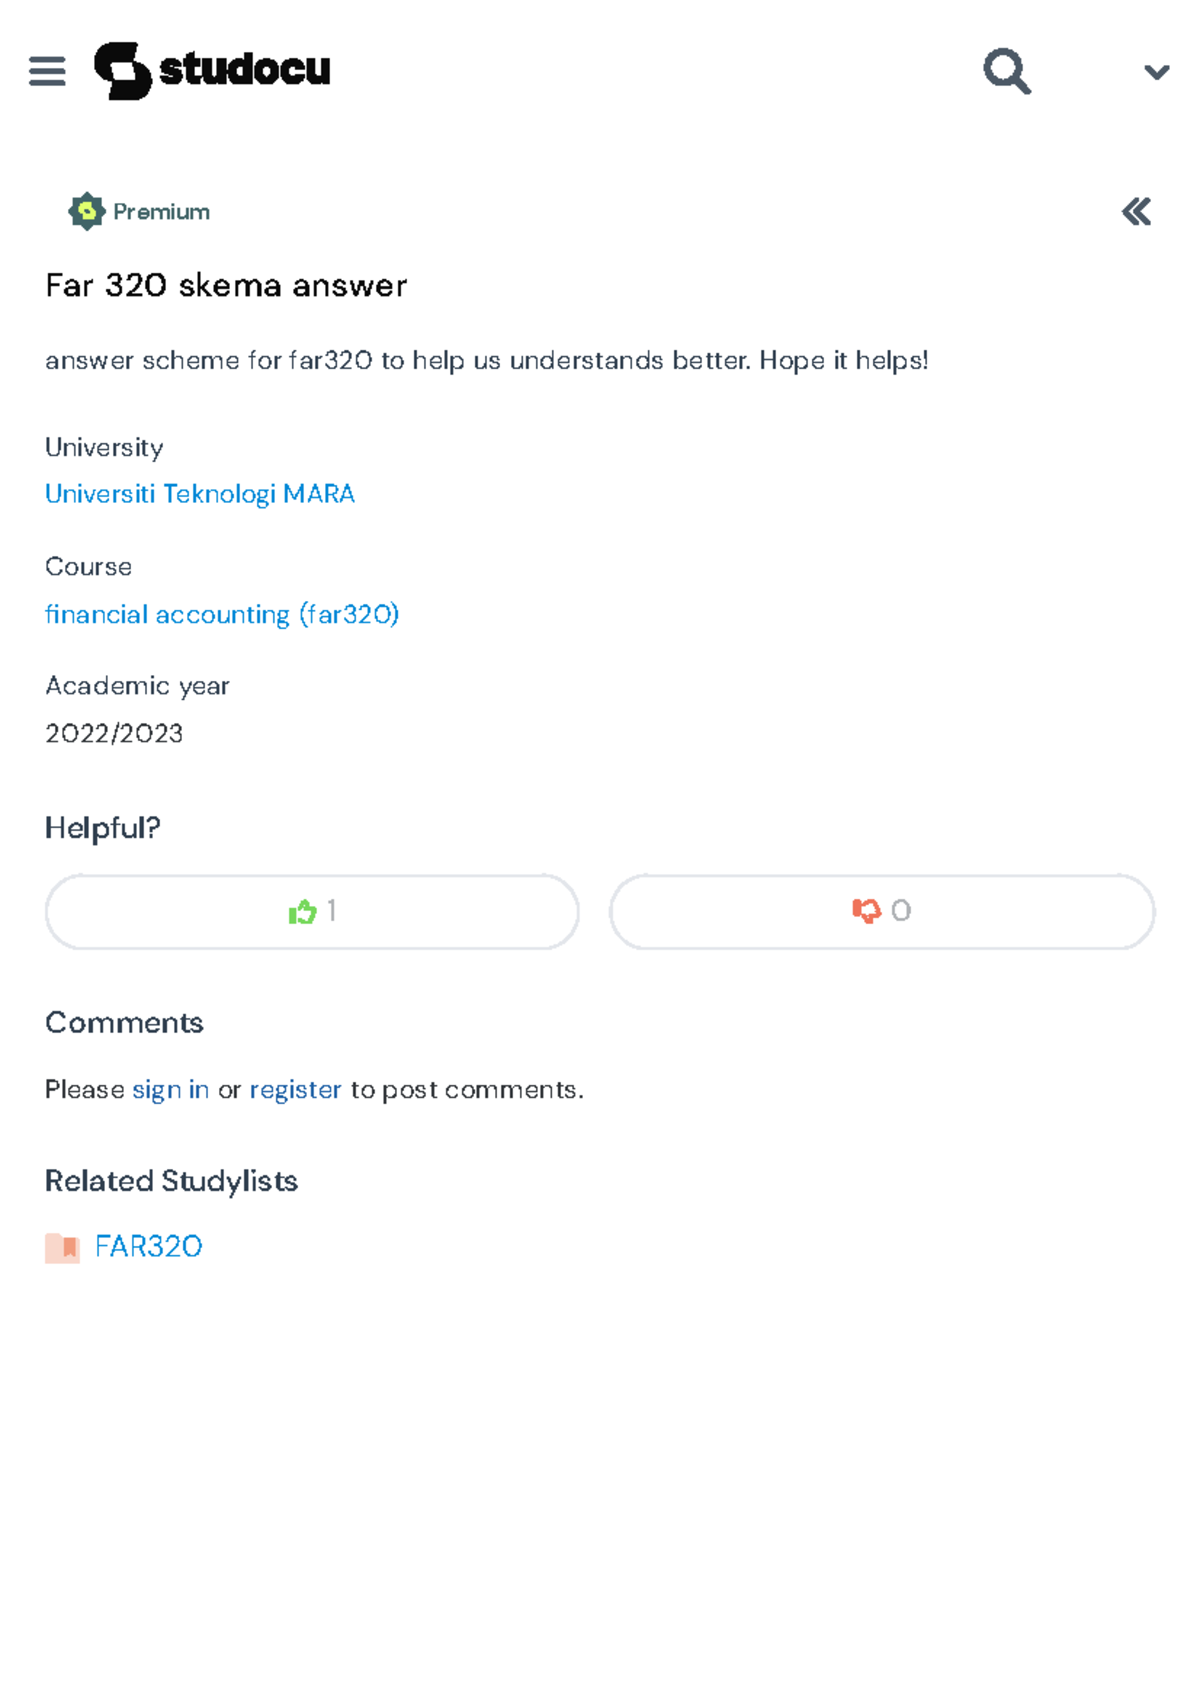Open the Comments section
The width and height of the screenshot is (1200, 1698).
tap(123, 1022)
